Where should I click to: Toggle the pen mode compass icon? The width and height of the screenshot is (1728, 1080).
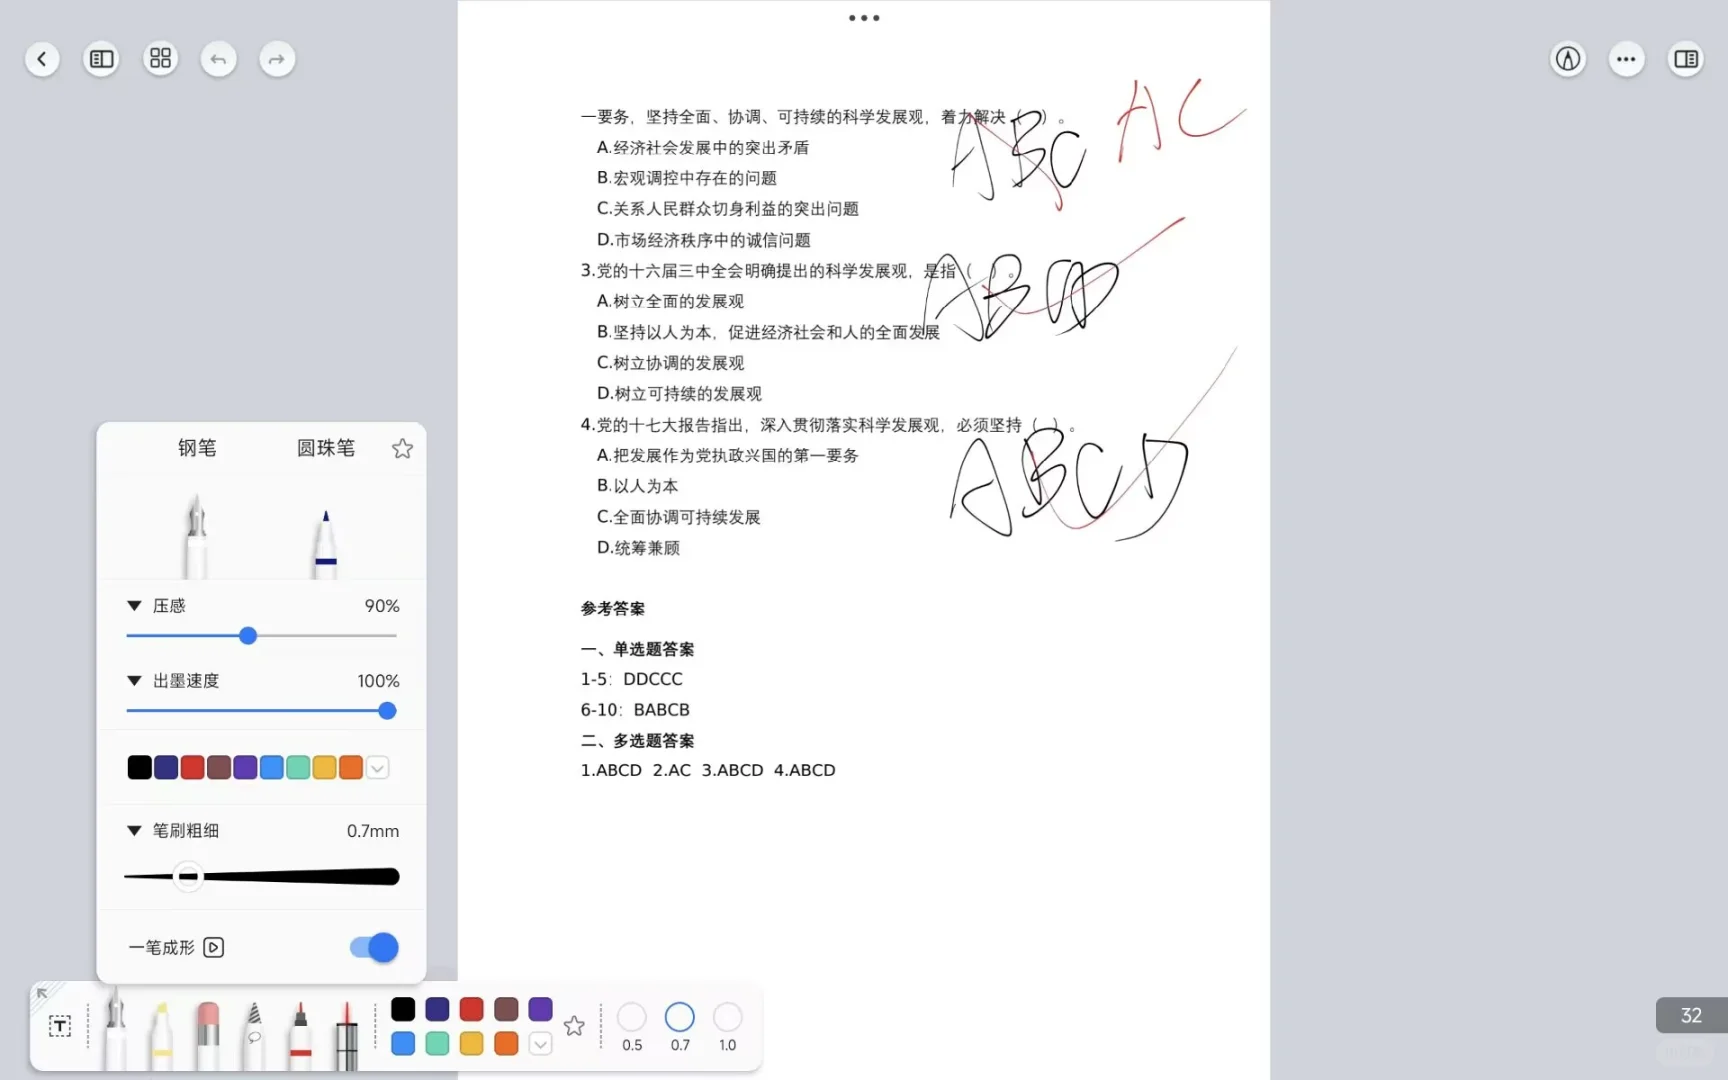(x=1567, y=59)
